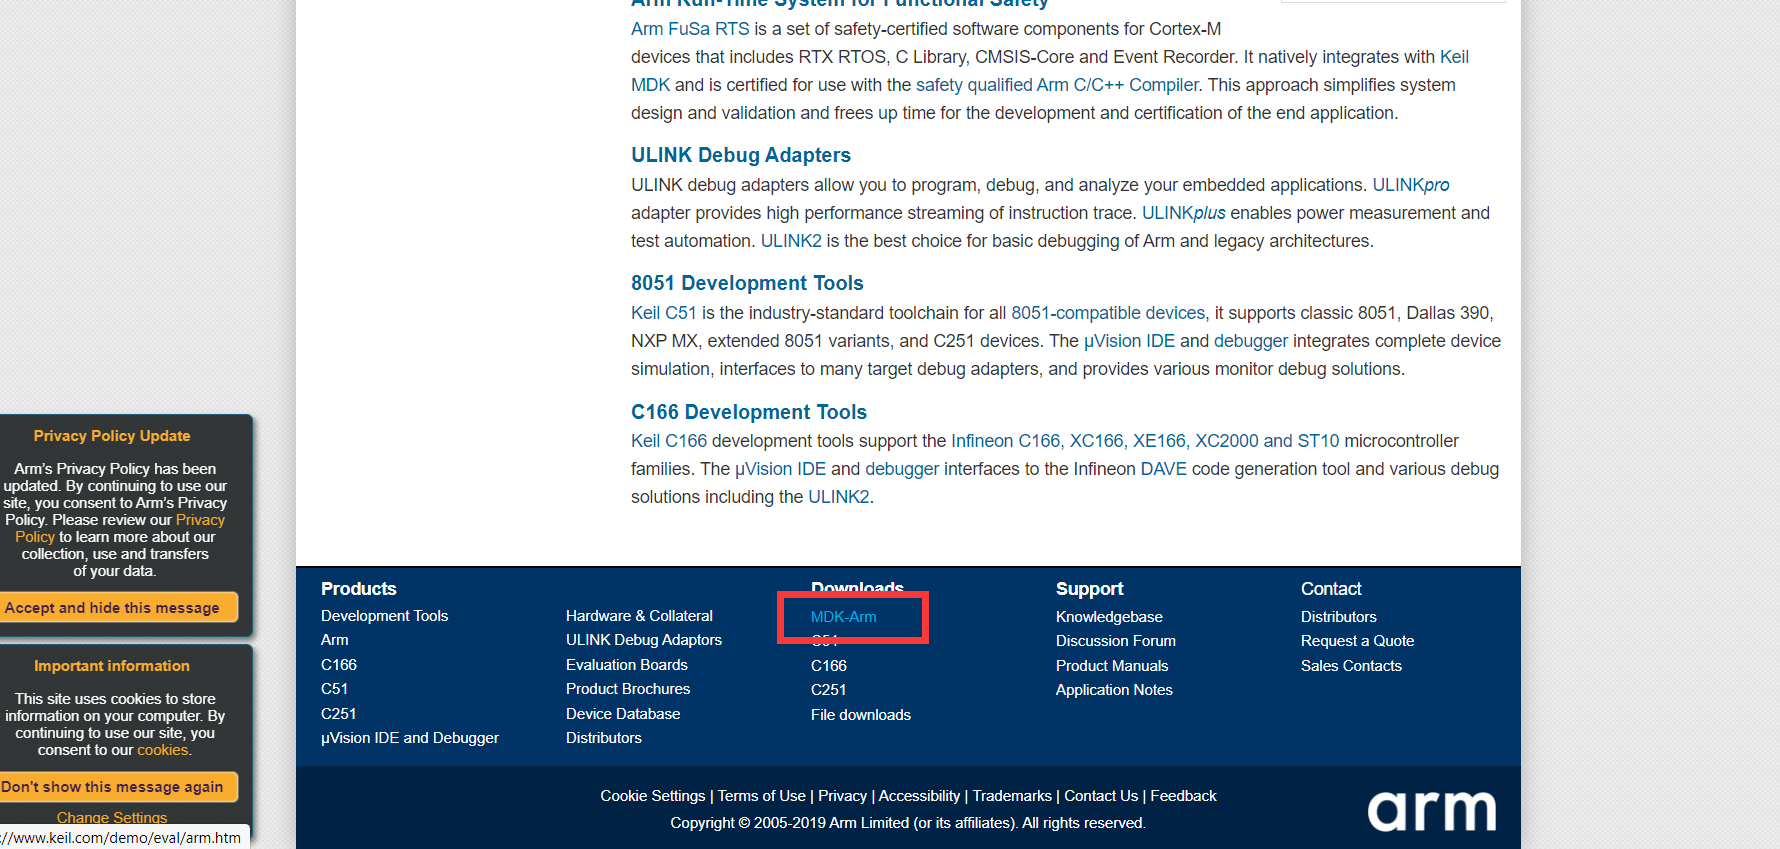Viewport: 1780px width, 849px height.
Task: Open the Product Manuals support link
Action: point(1111,666)
